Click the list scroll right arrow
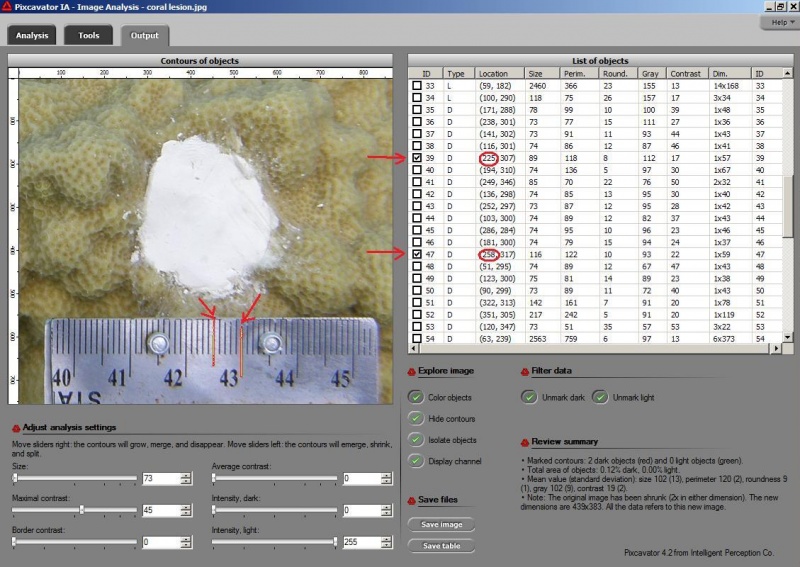 coord(776,348)
